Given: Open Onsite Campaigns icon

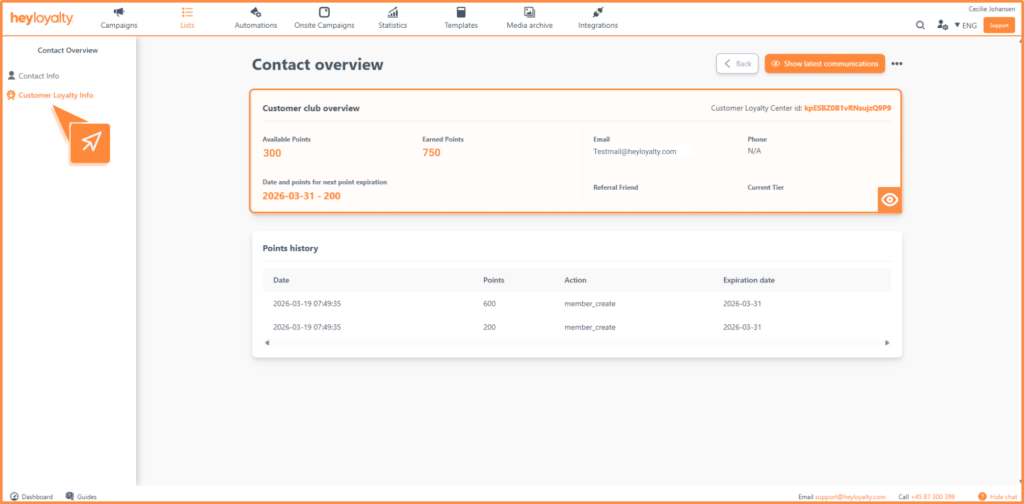Looking at the screenshot, I should (x=324, y=12).
